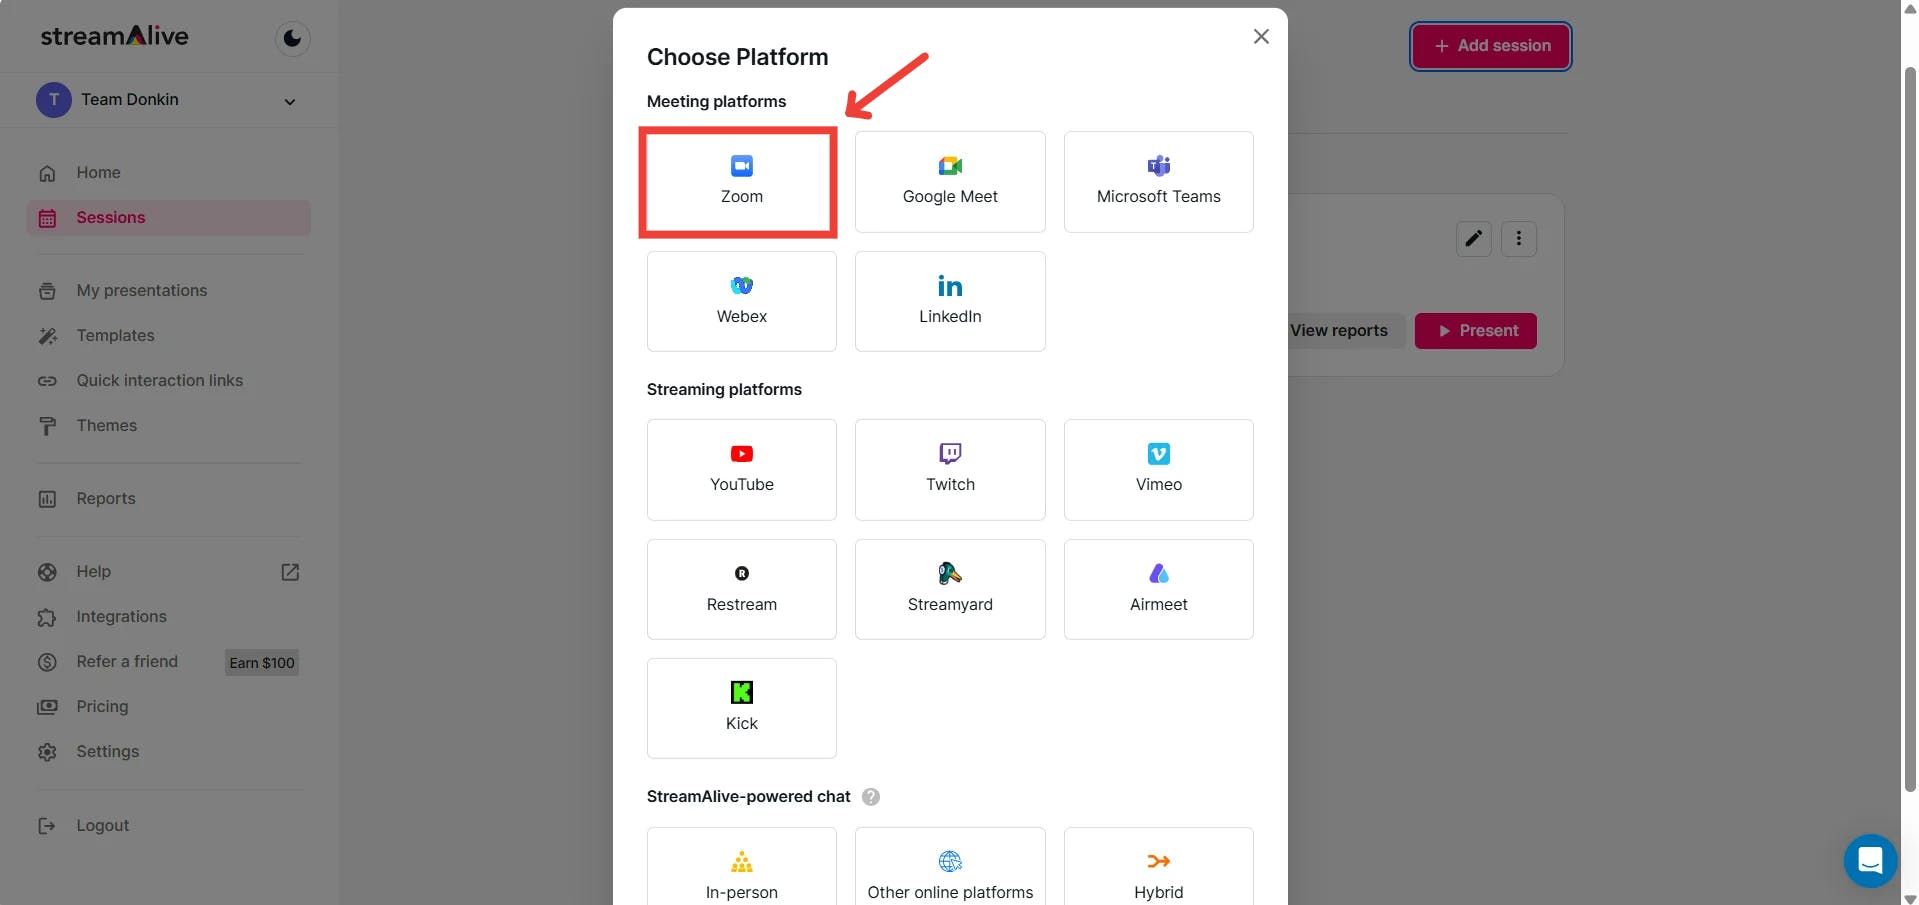The height and width of the screenshot is (905, 1919).
Task: Pick the Vimeo streaming card
Action: click(1158, 470)
